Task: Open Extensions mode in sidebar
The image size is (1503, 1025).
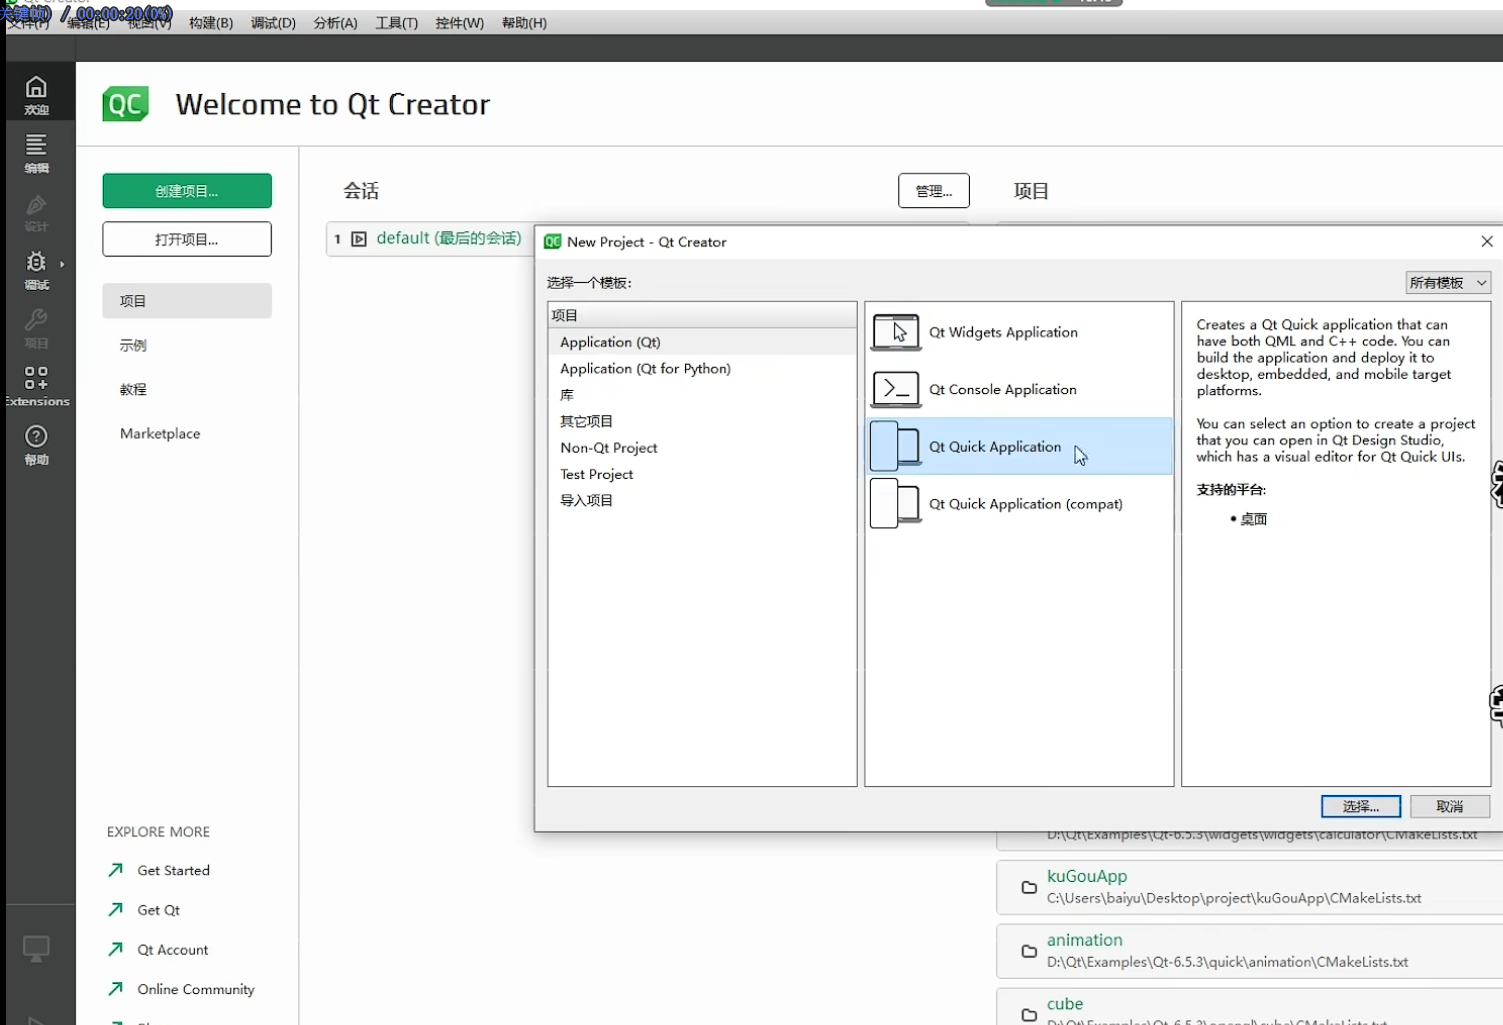Action: (x=36, y=385)
